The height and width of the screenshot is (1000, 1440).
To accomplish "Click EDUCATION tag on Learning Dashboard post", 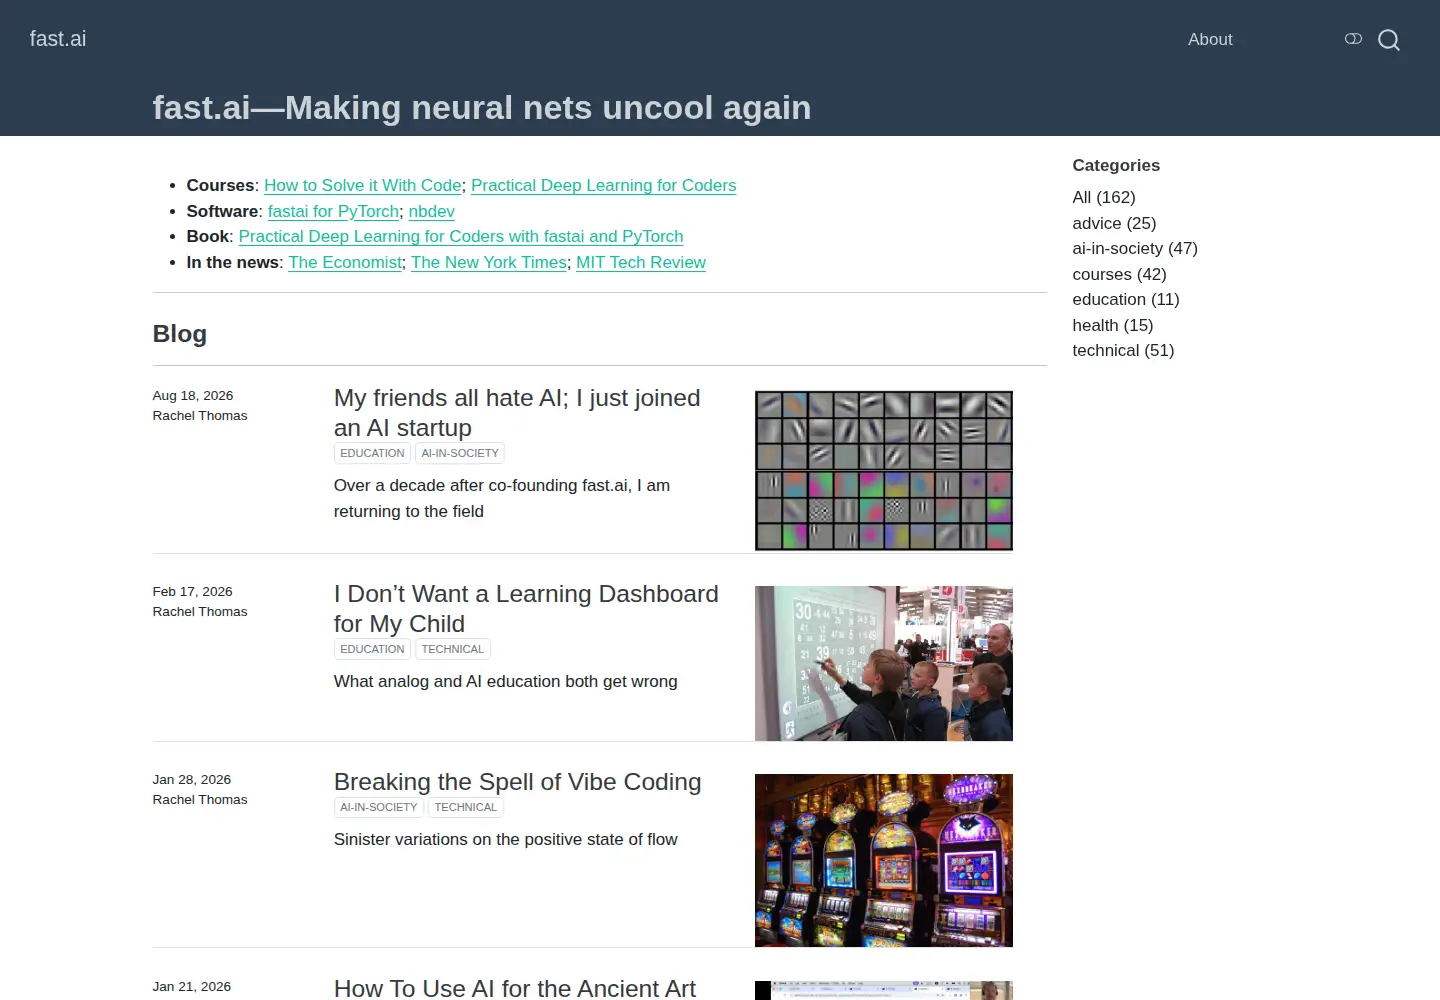I will [372, 649].
